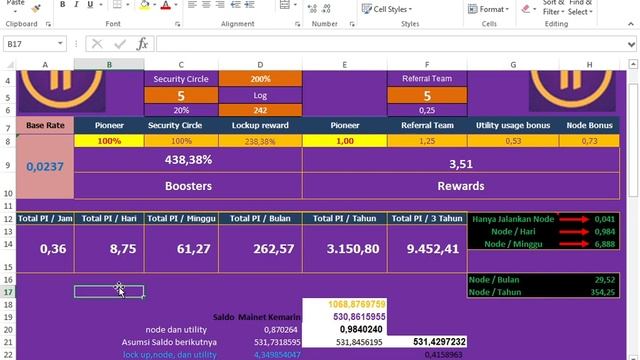Launch the Number format dialog
The width and height of the screenshot is (640, 360).
pyautogui.click(x=352, y=24)
